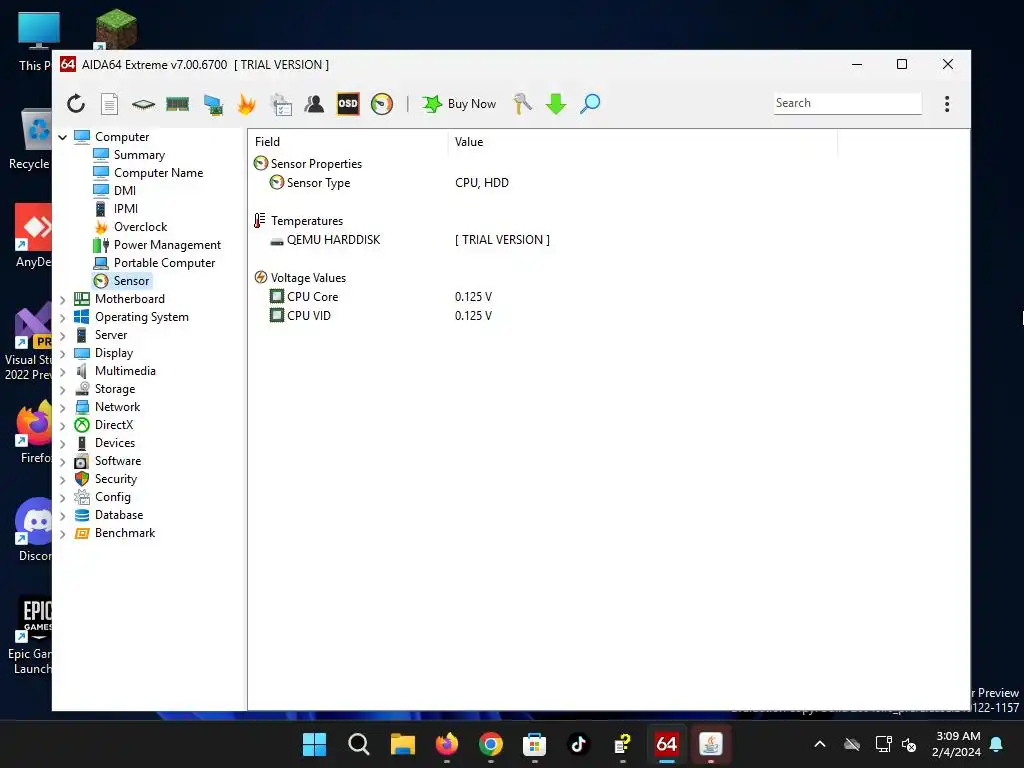The image size is (1024, 768).
Task: Expand the Motherboard node
Action: click(x=63, y=300)
